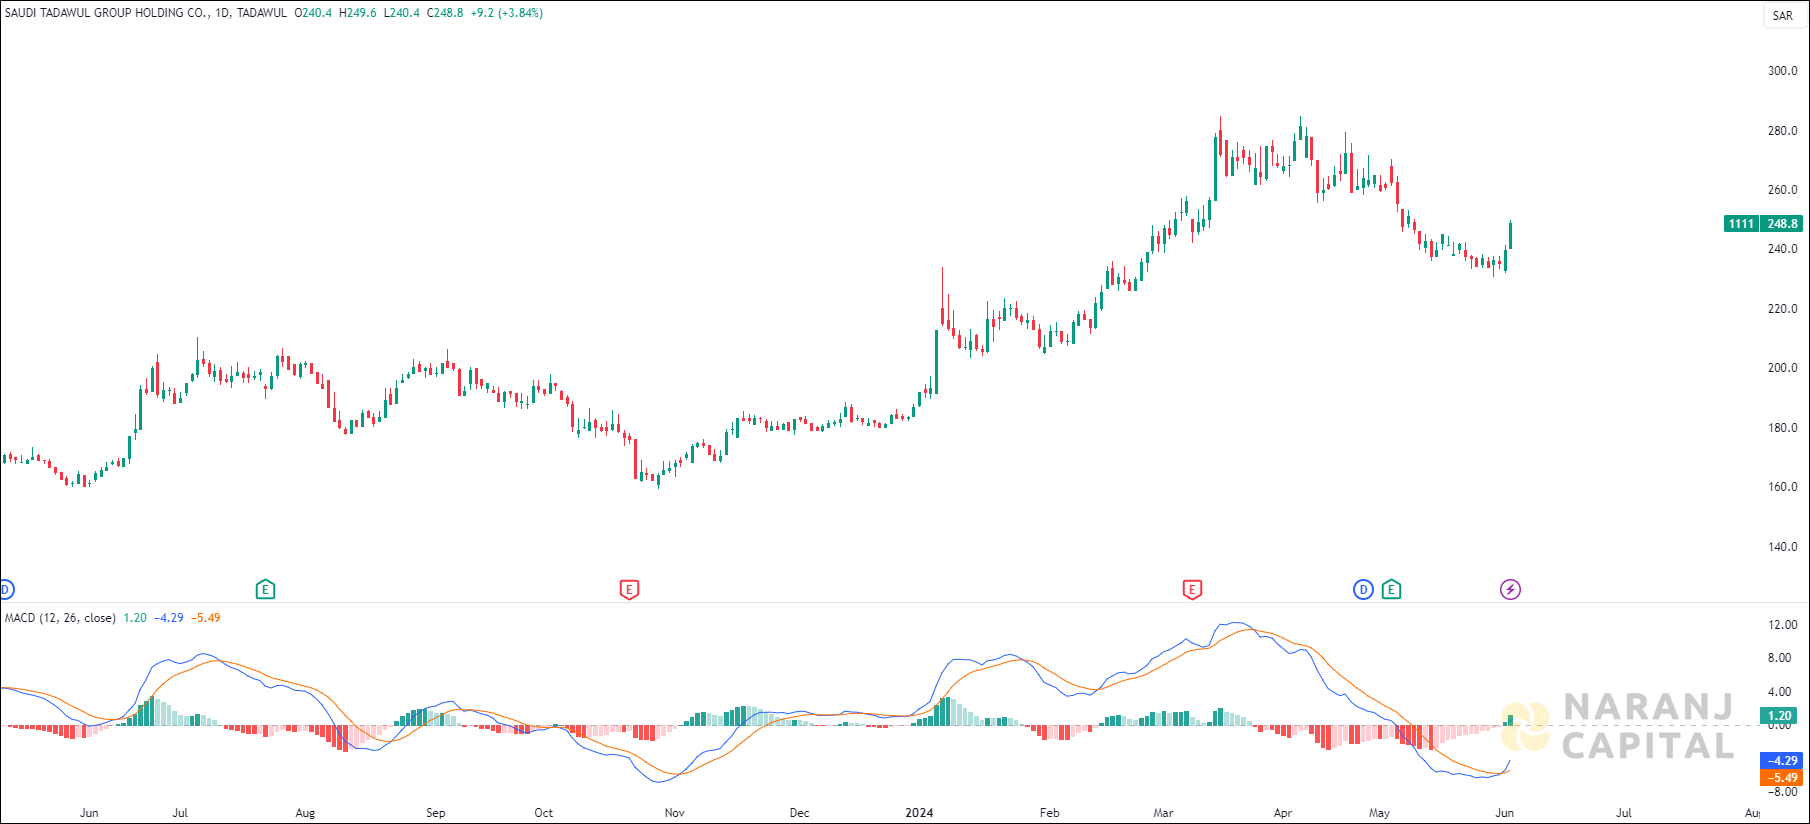
Task: Open the MACD (12, 26, close) indicator legend
Action: [60, 618]
